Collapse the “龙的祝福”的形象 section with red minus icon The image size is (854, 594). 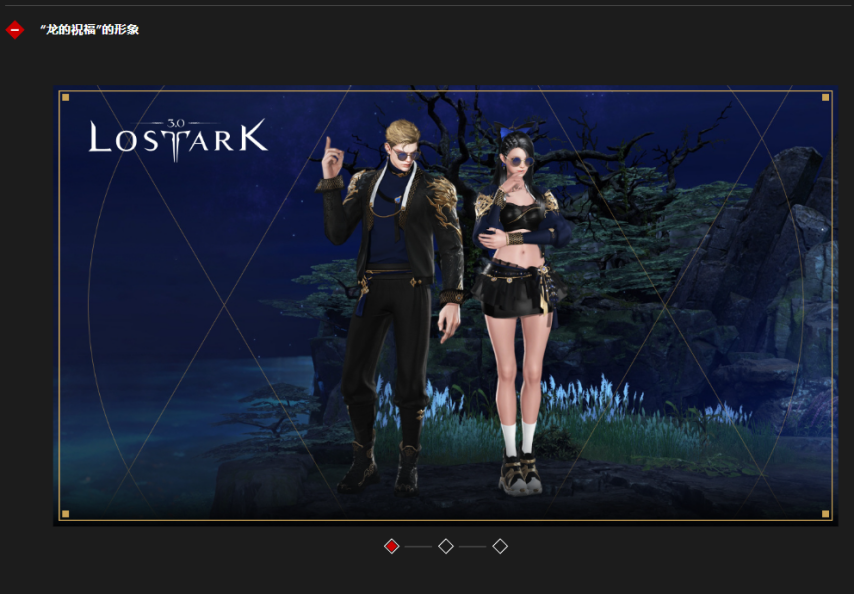click(x=15, y=30)
